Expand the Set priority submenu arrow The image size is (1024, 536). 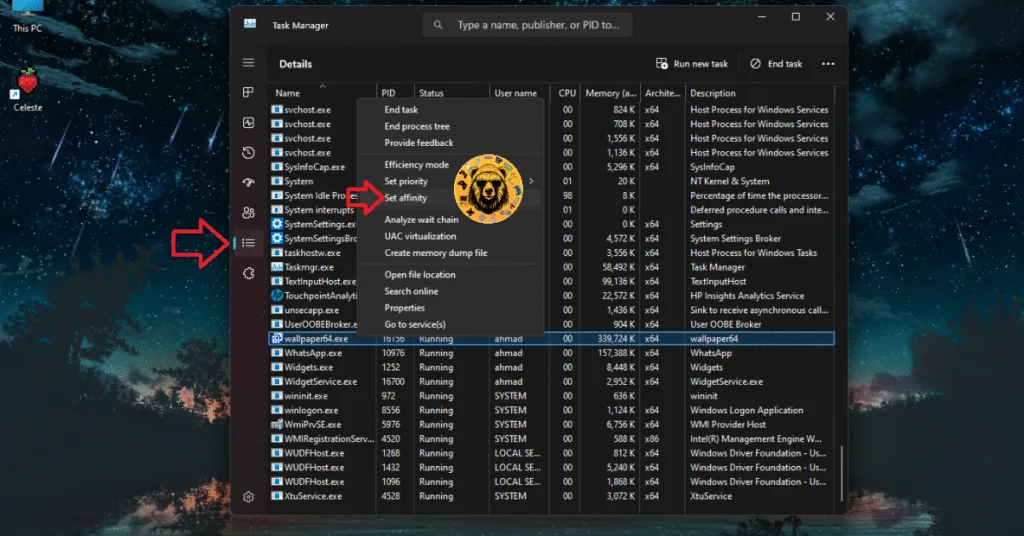(x=531, y=181)
